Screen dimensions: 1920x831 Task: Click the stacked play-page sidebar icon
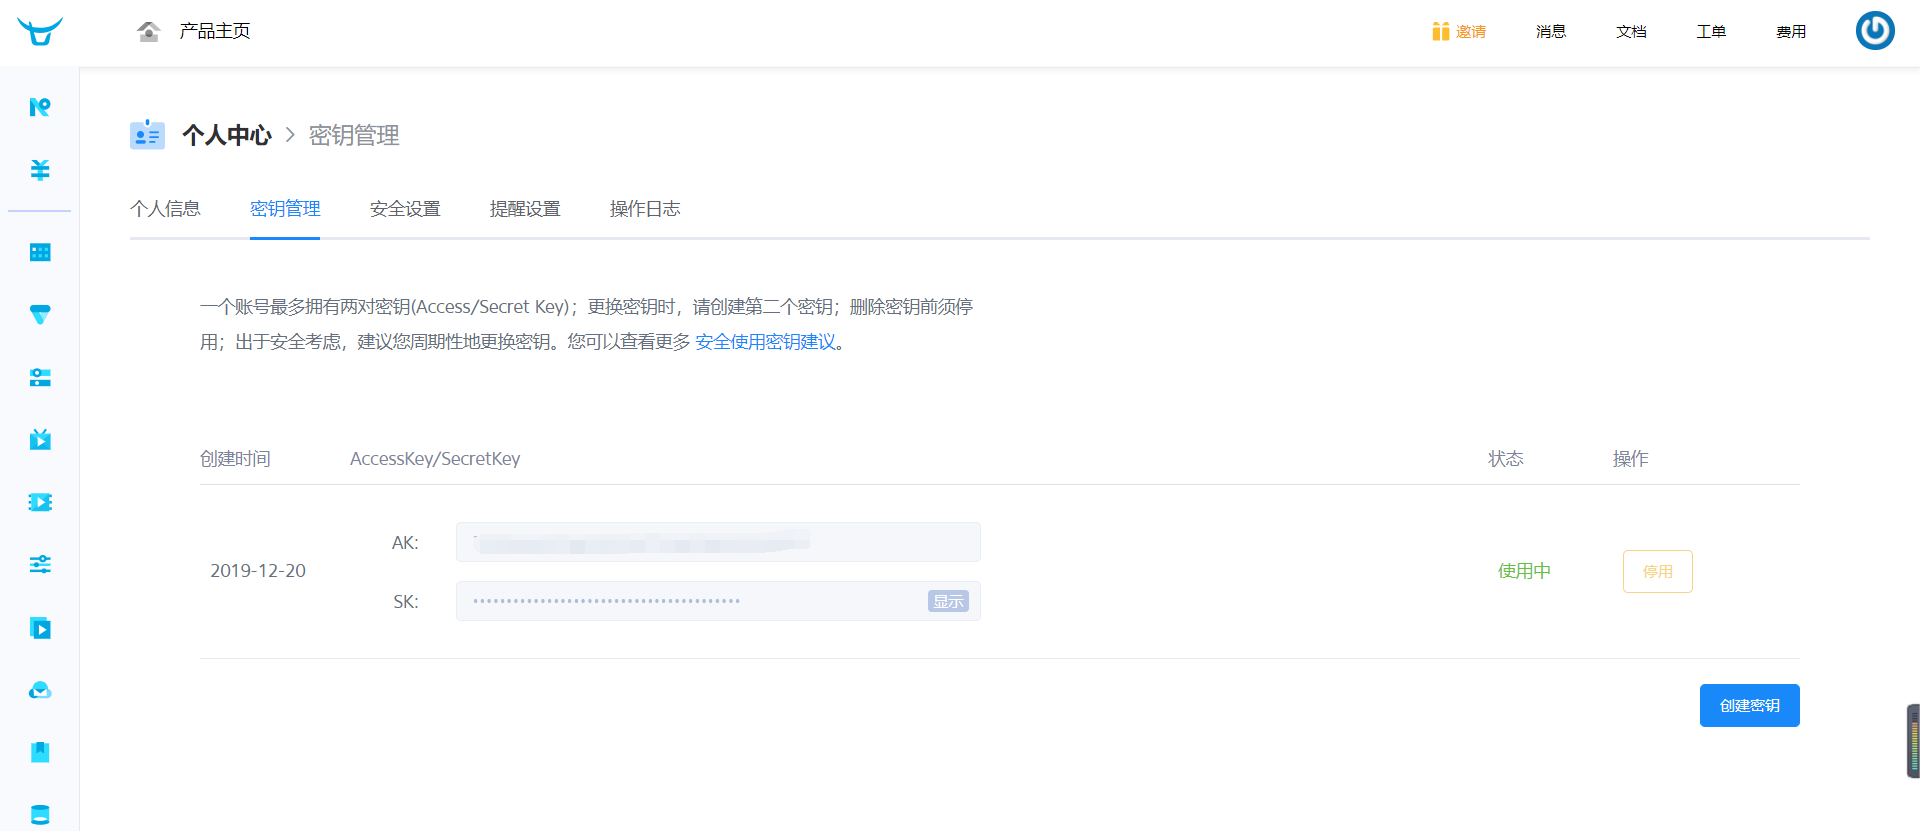40,628
